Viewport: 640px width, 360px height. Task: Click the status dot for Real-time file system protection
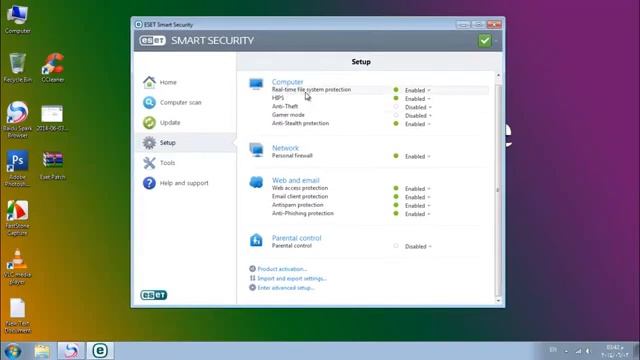[x=396, y=90]
